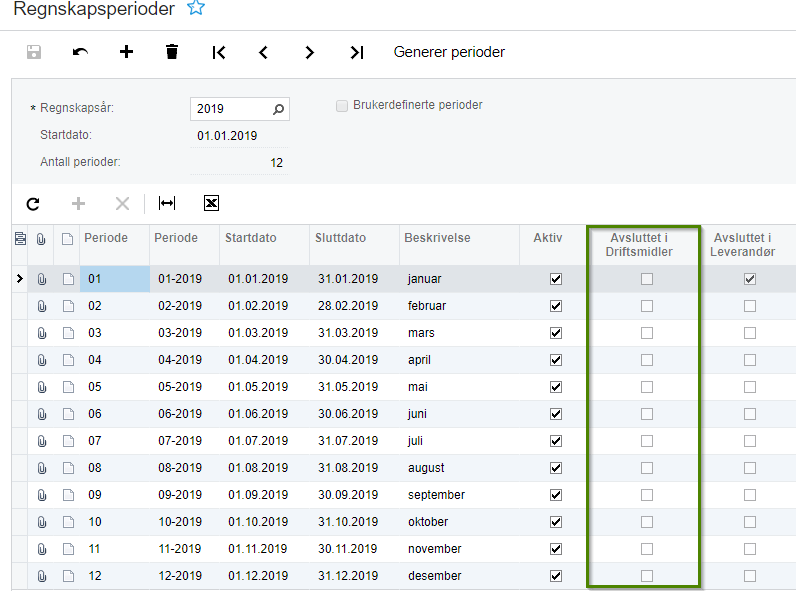796x591 pixels.
Task: Fit columns to width in the grid
Action: pyautogui.click(x=167, y=204)
